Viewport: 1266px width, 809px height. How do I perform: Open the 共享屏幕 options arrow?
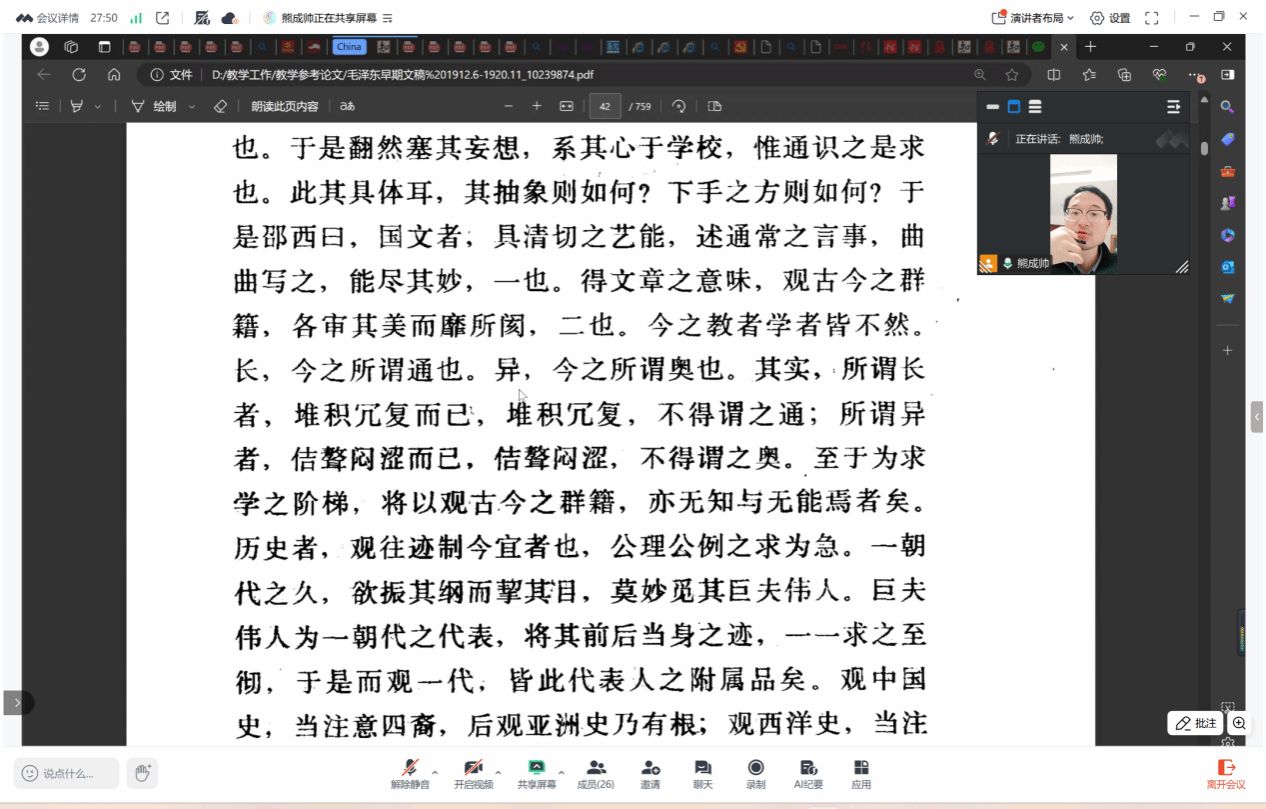tap(561, 772)
